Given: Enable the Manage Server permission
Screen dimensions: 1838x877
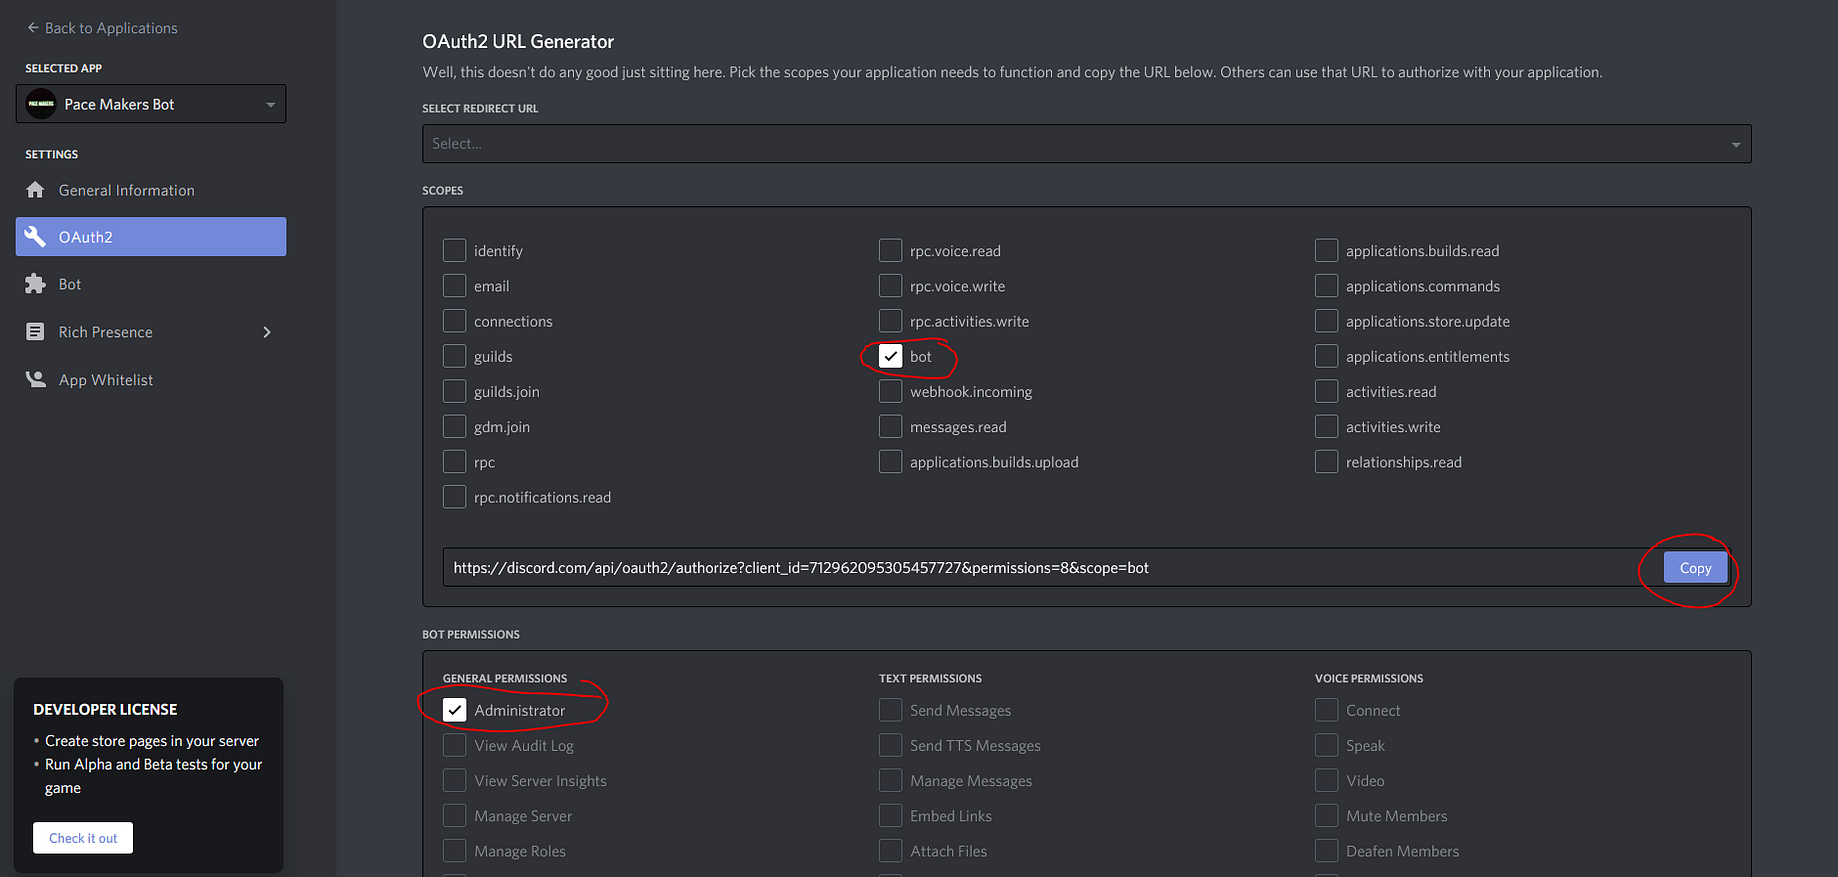Looking at the screenshot, I should pos(455,815).
